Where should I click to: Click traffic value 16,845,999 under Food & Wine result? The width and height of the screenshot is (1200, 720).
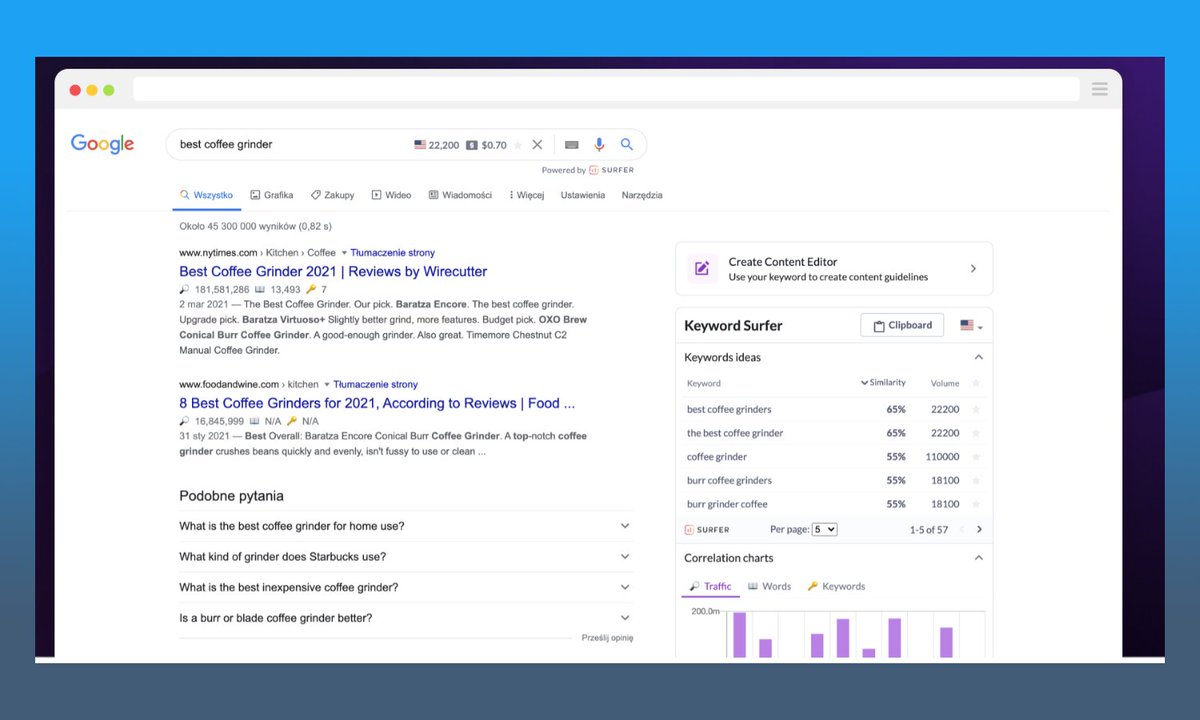pyautogui.click(x=219, y=421)
